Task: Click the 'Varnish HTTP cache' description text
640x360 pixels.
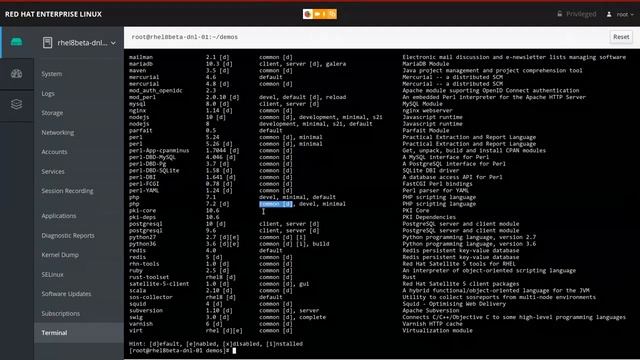Action: click(x=433, y=324)
